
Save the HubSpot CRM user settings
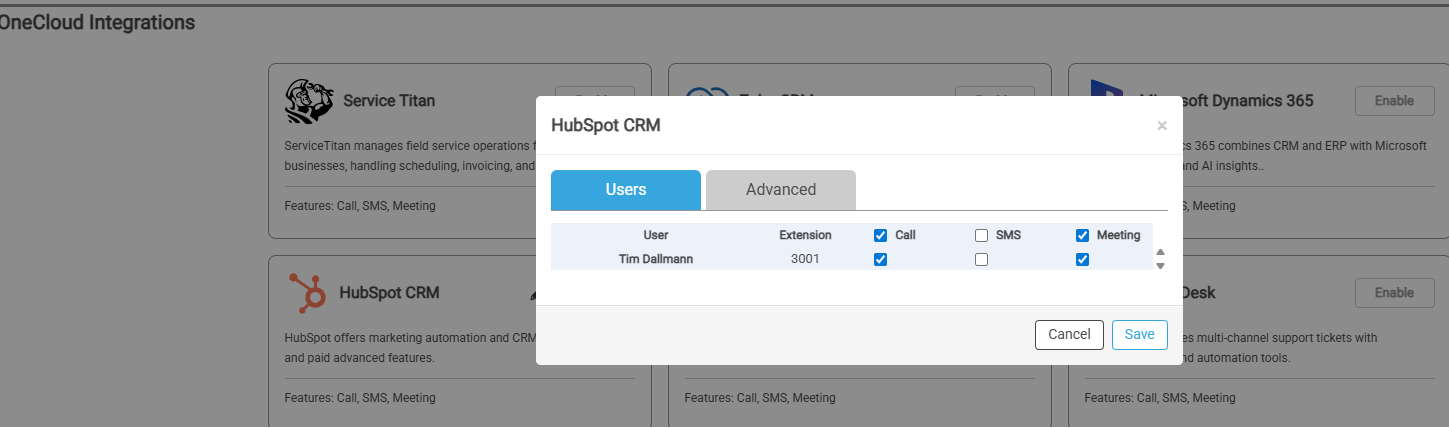point(1139,335)
